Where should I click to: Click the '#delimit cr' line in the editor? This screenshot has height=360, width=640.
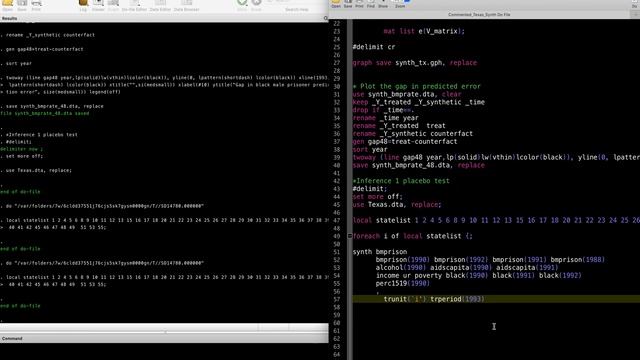[374, 47]
